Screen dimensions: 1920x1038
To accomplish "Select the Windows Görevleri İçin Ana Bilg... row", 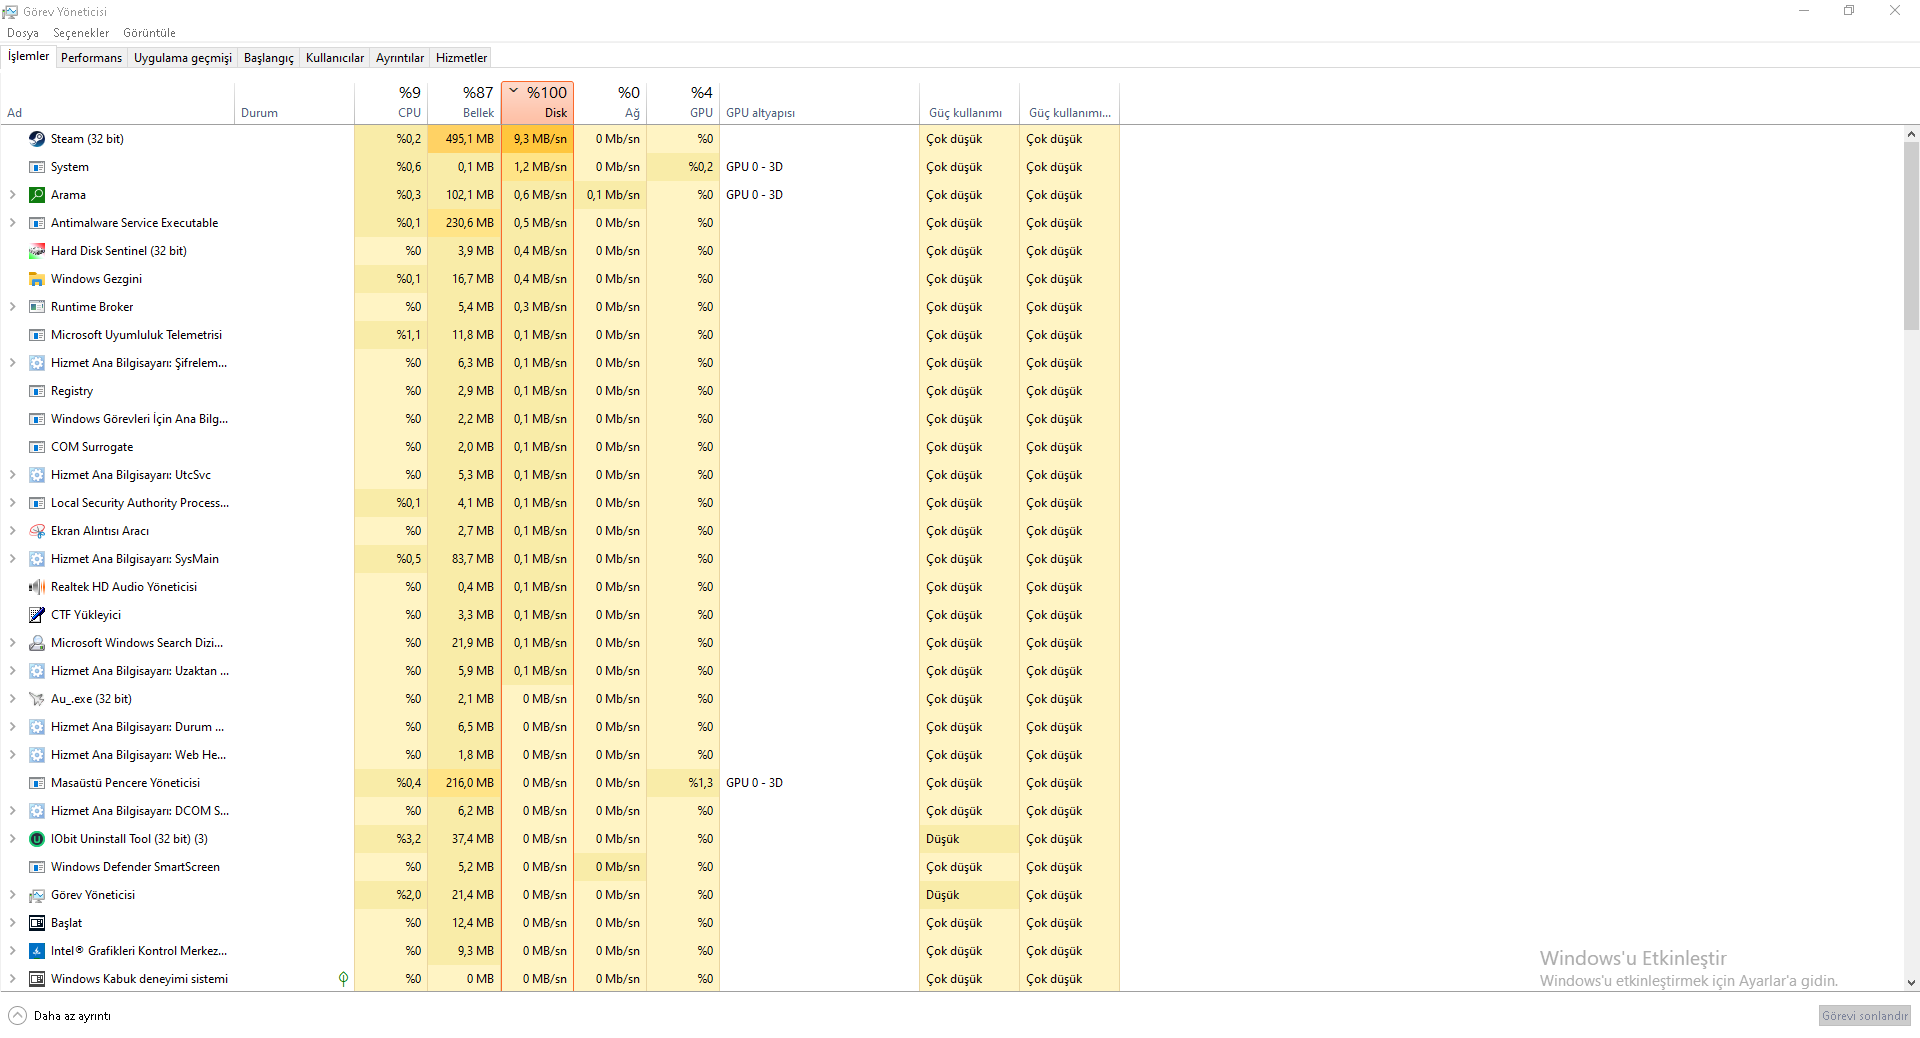I will 560,419.
